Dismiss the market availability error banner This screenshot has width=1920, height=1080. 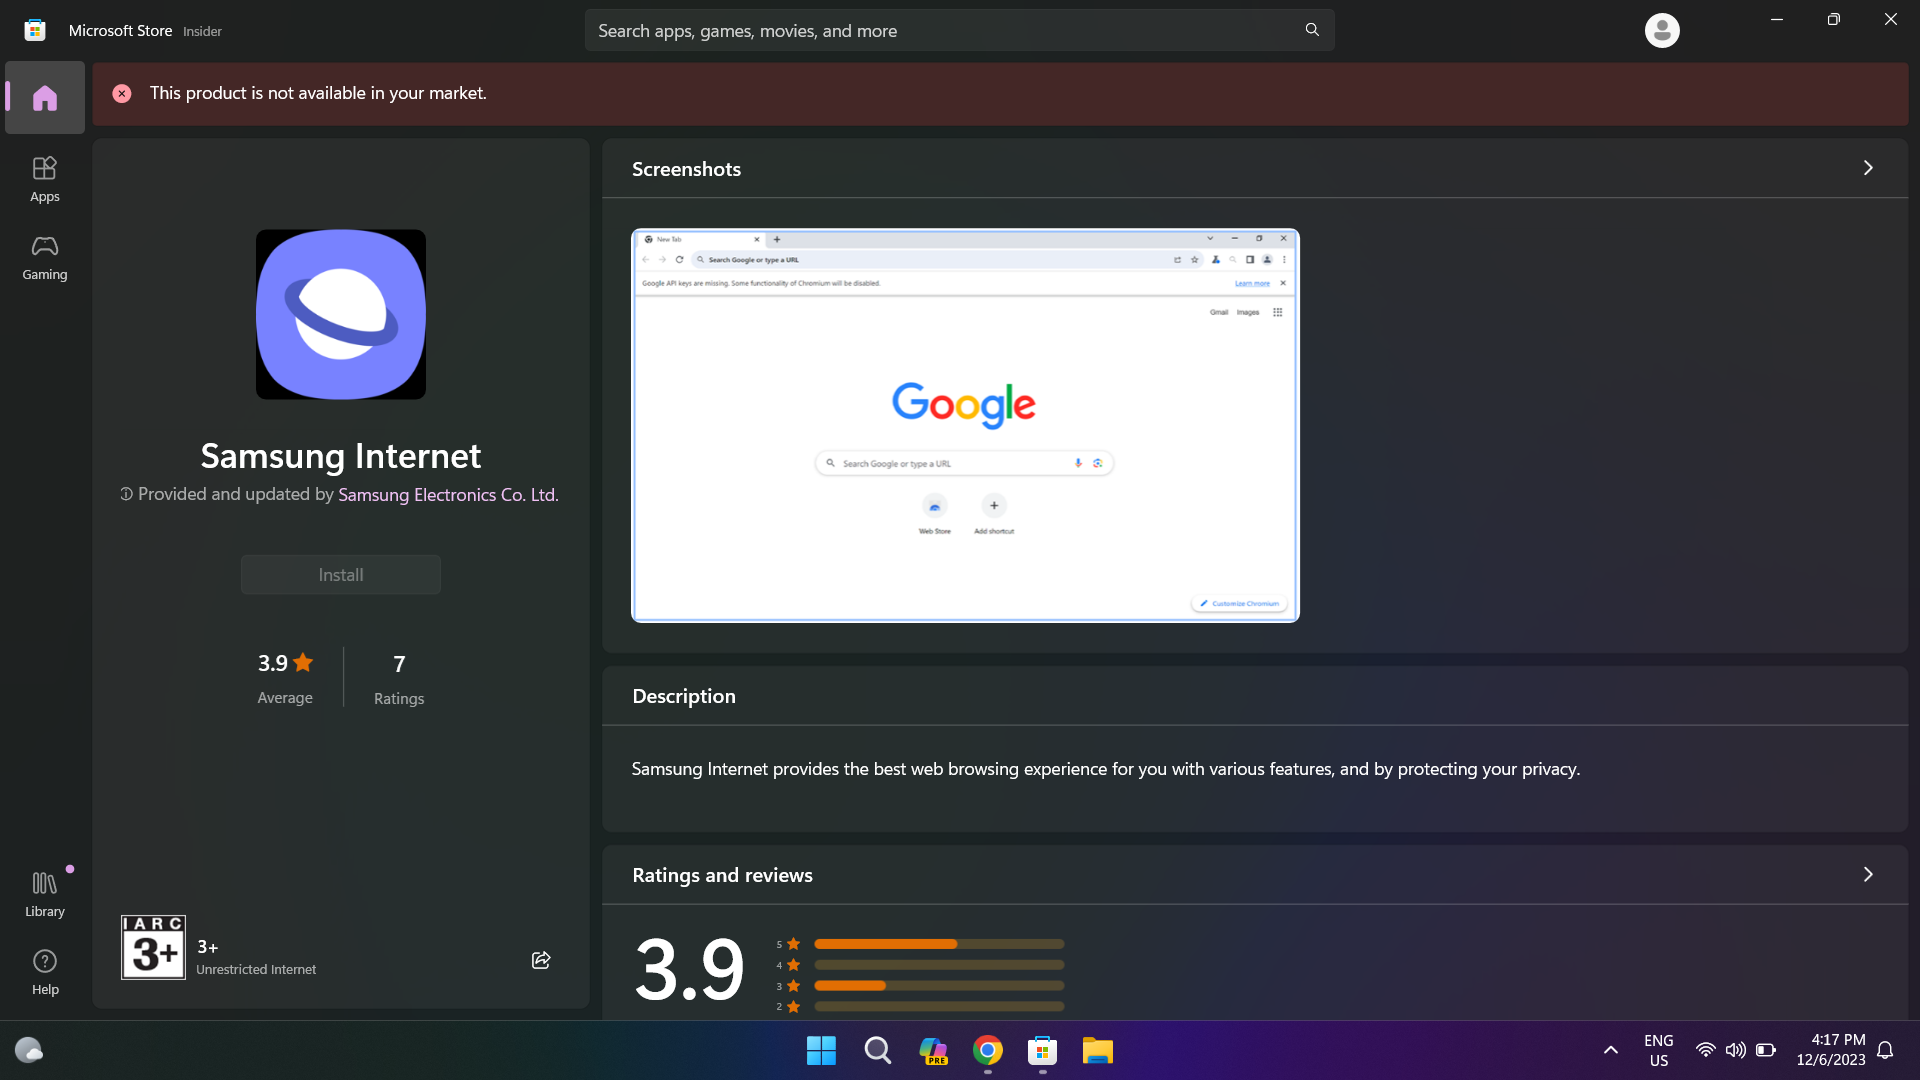click(x=121, y=93)
